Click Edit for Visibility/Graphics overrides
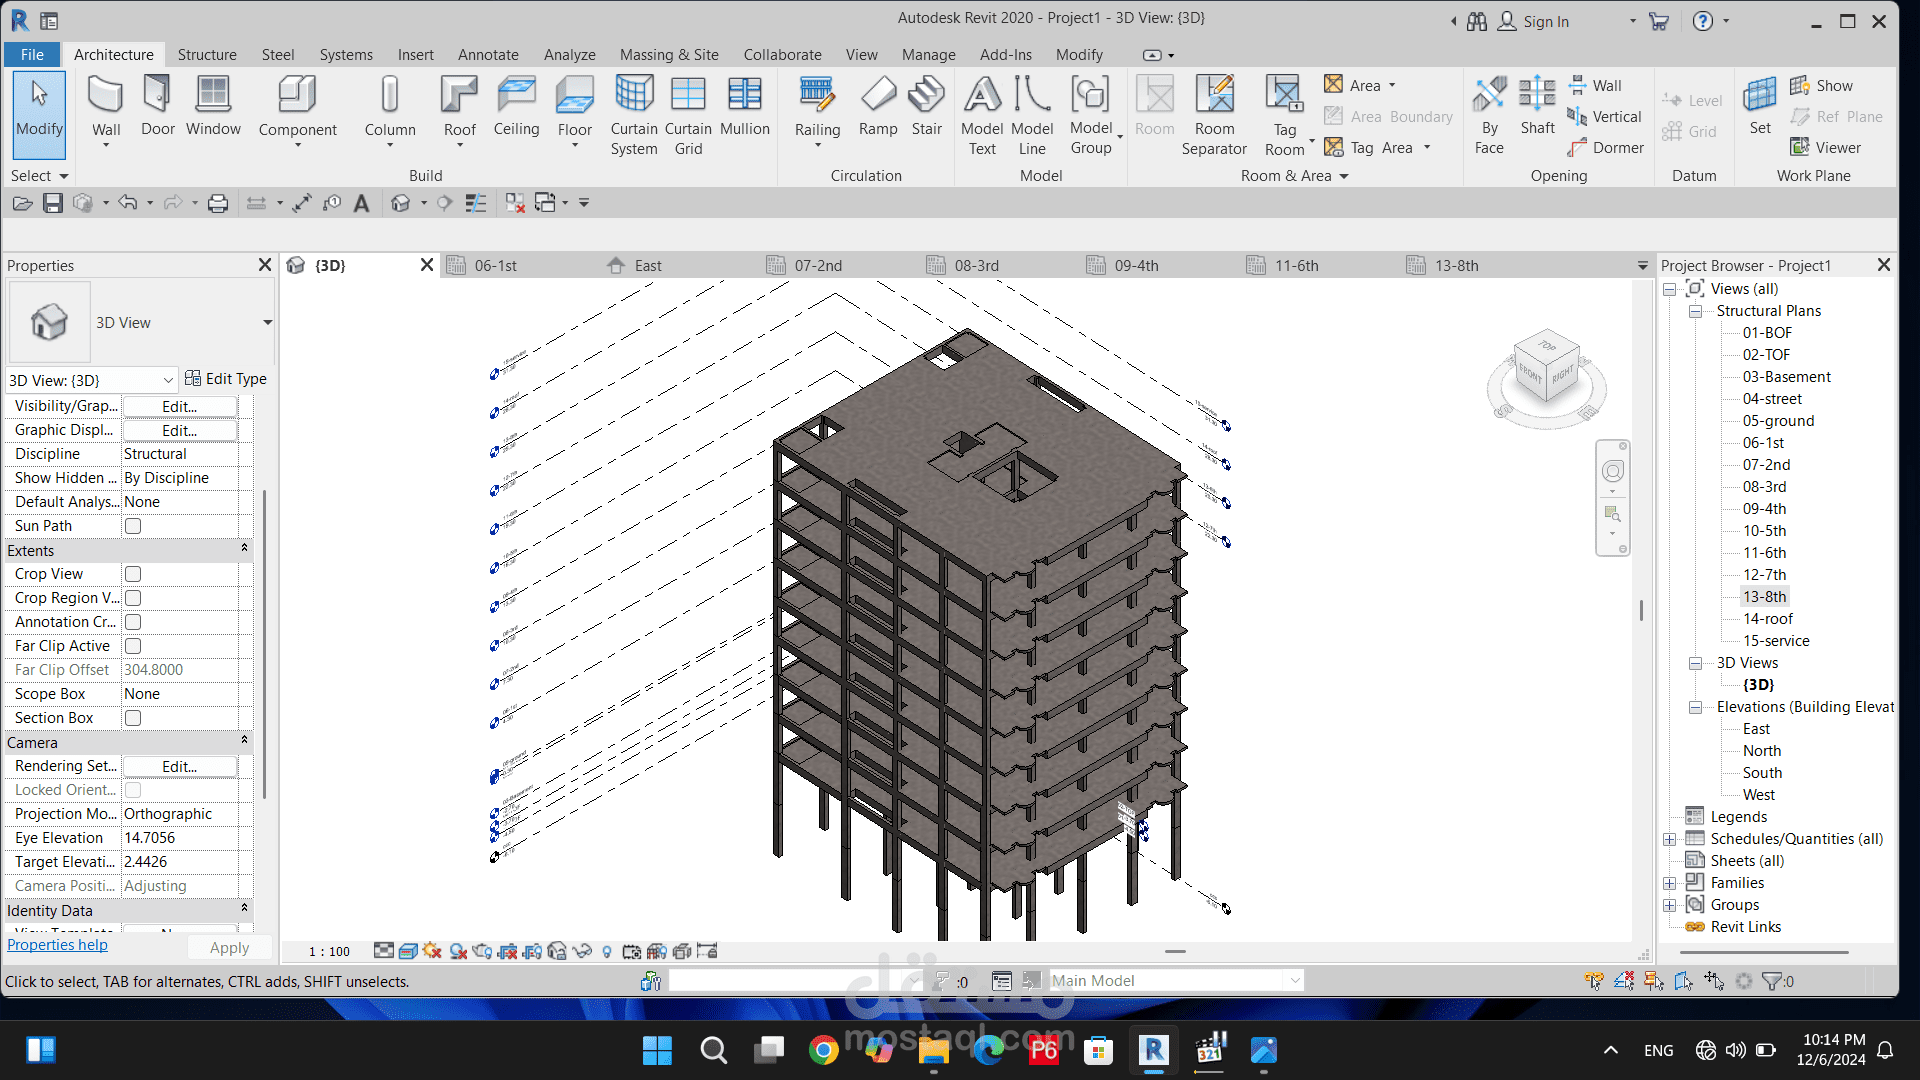This screenshot has height=1080, width=1920. tap(180, 406)
